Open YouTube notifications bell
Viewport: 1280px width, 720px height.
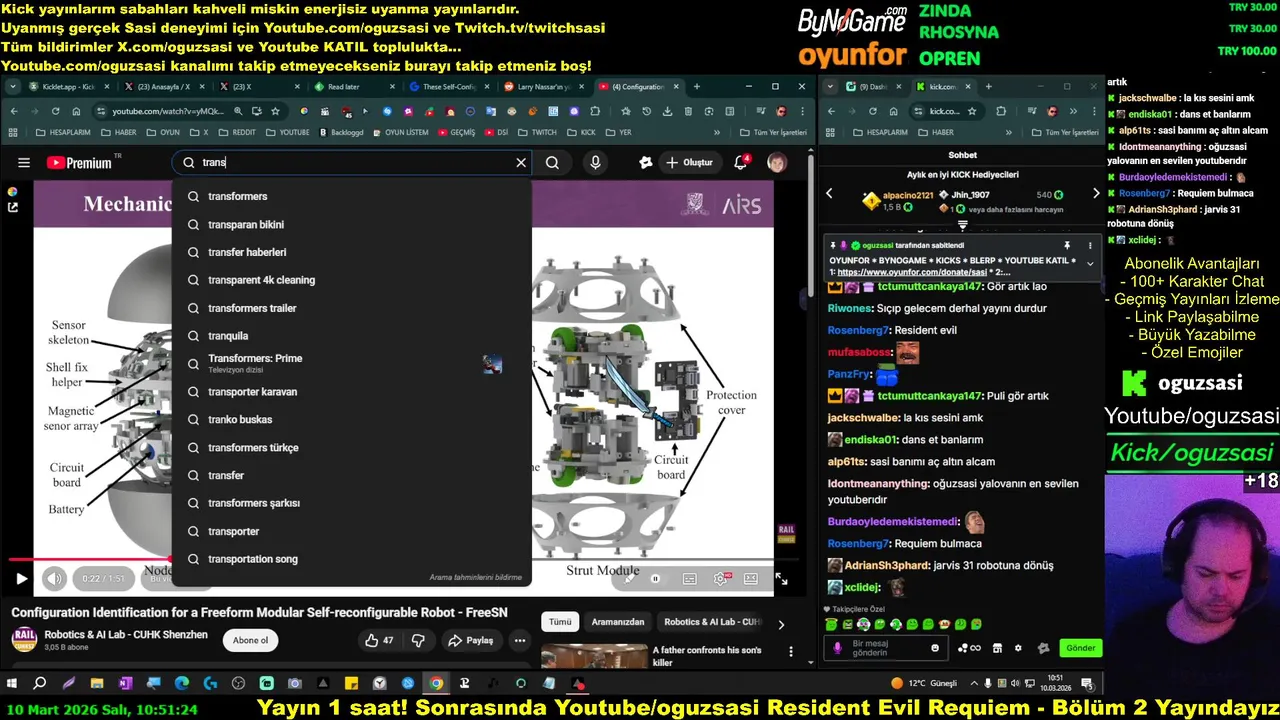coord(741,162)
